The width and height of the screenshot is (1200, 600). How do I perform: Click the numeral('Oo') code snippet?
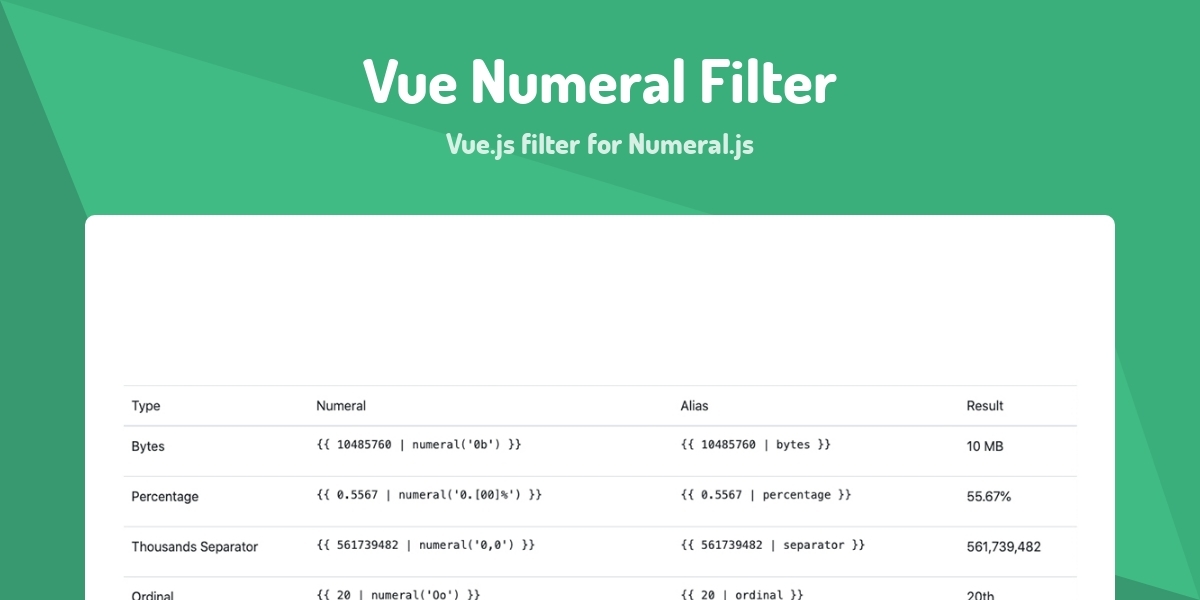pos(399,594)
